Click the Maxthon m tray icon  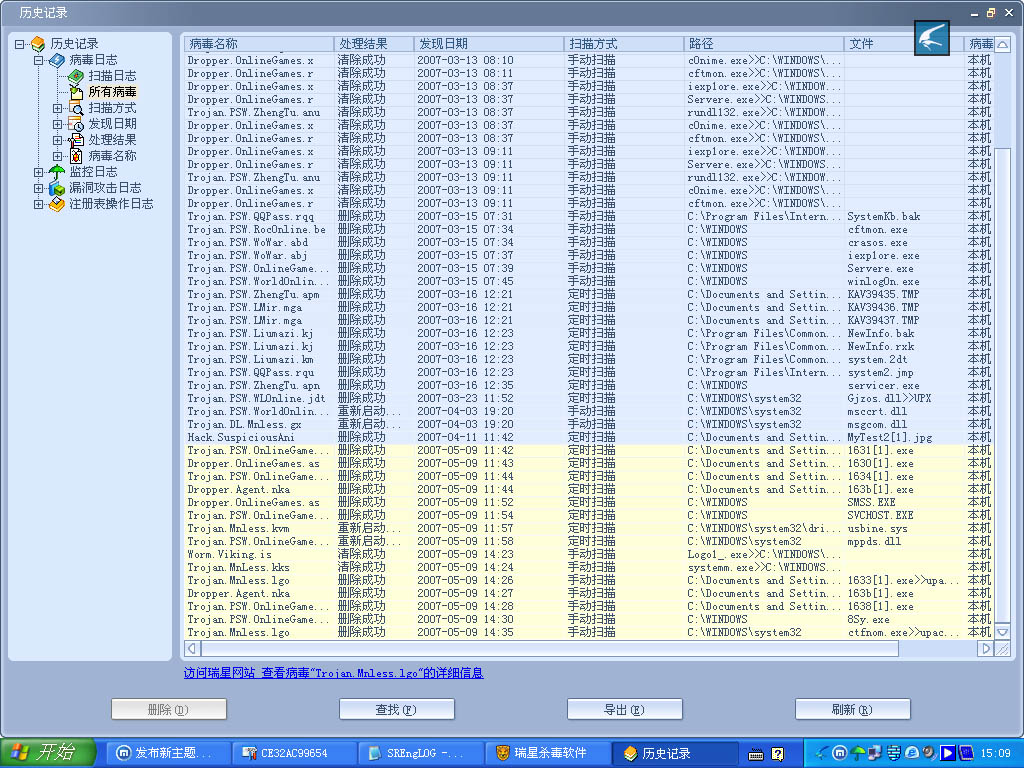coord(840,754)
